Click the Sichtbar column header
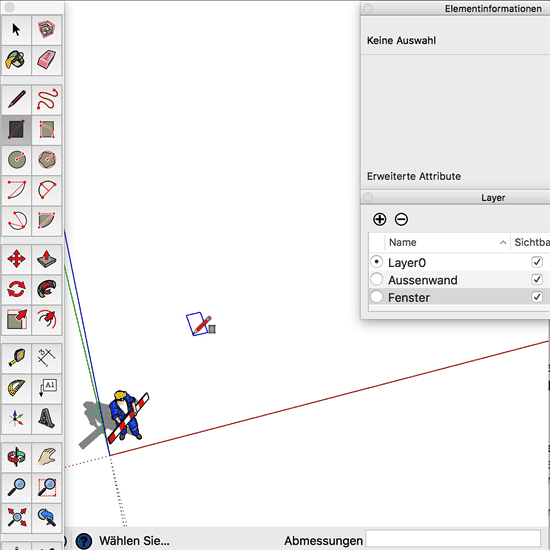 point(531,242)
